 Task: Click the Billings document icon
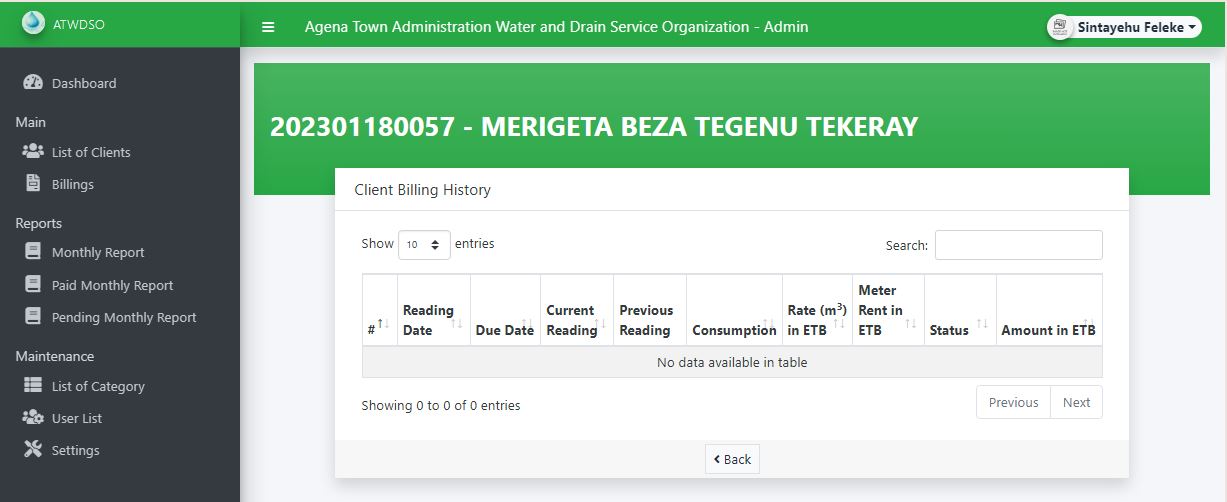point(33,184)
